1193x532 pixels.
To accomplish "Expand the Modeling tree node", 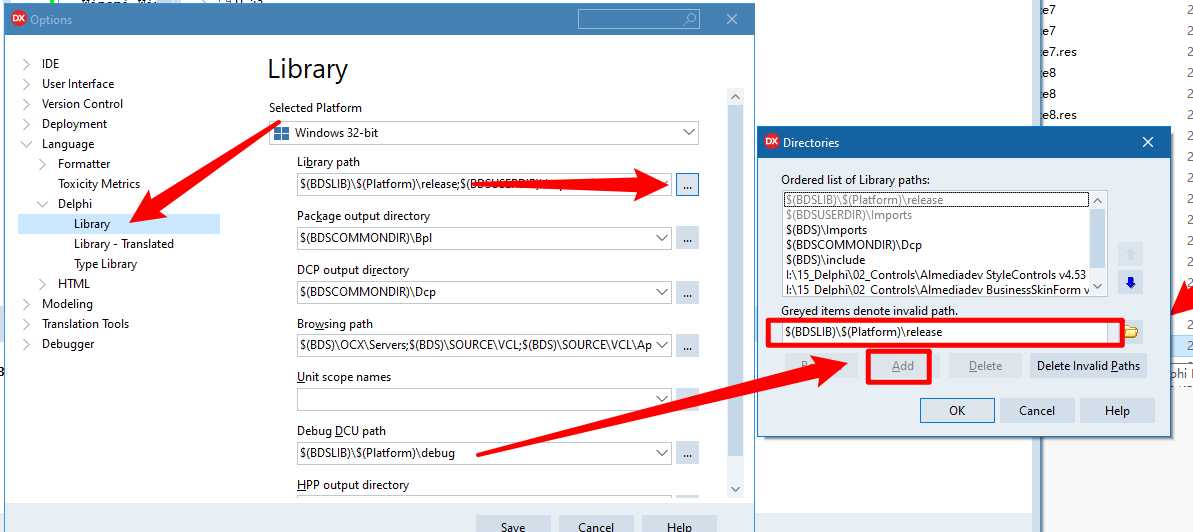I will click(27, 304).
